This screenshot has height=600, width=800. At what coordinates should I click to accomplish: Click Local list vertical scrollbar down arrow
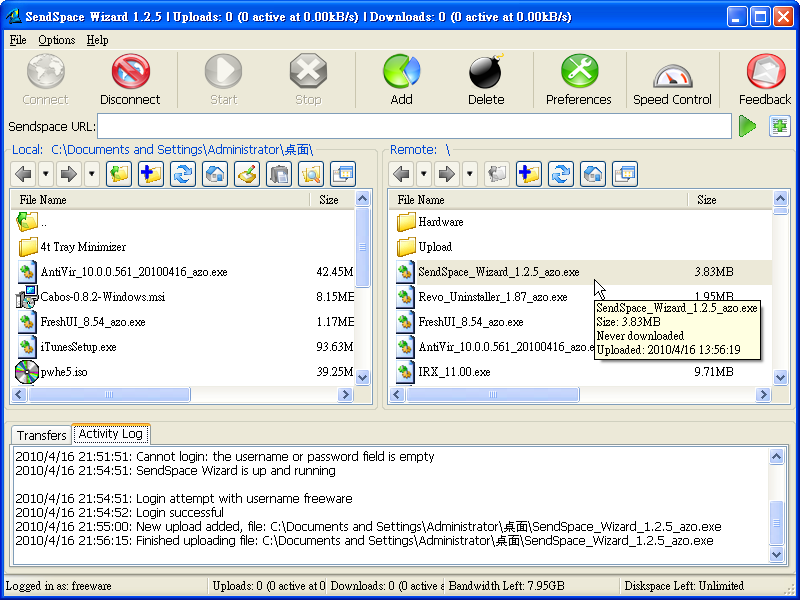[x=363, y=378]
